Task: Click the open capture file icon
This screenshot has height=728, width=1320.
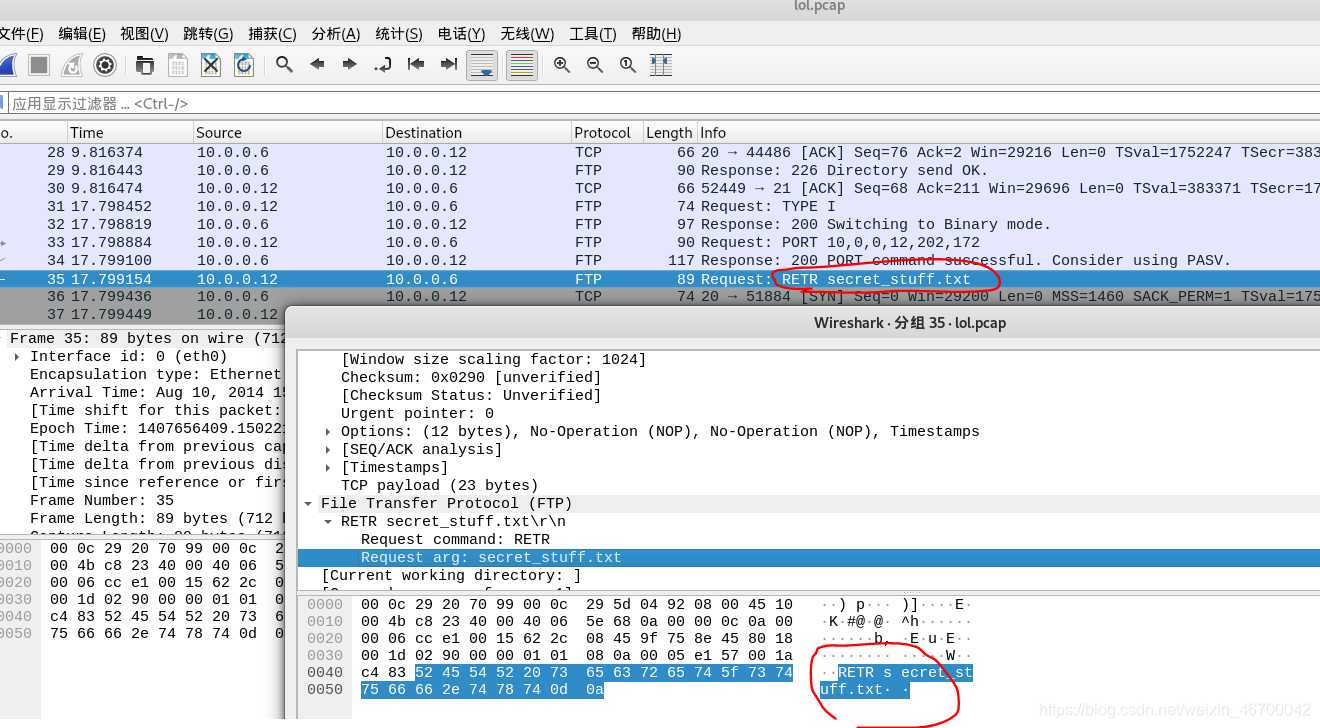Action: coord(145,65)
